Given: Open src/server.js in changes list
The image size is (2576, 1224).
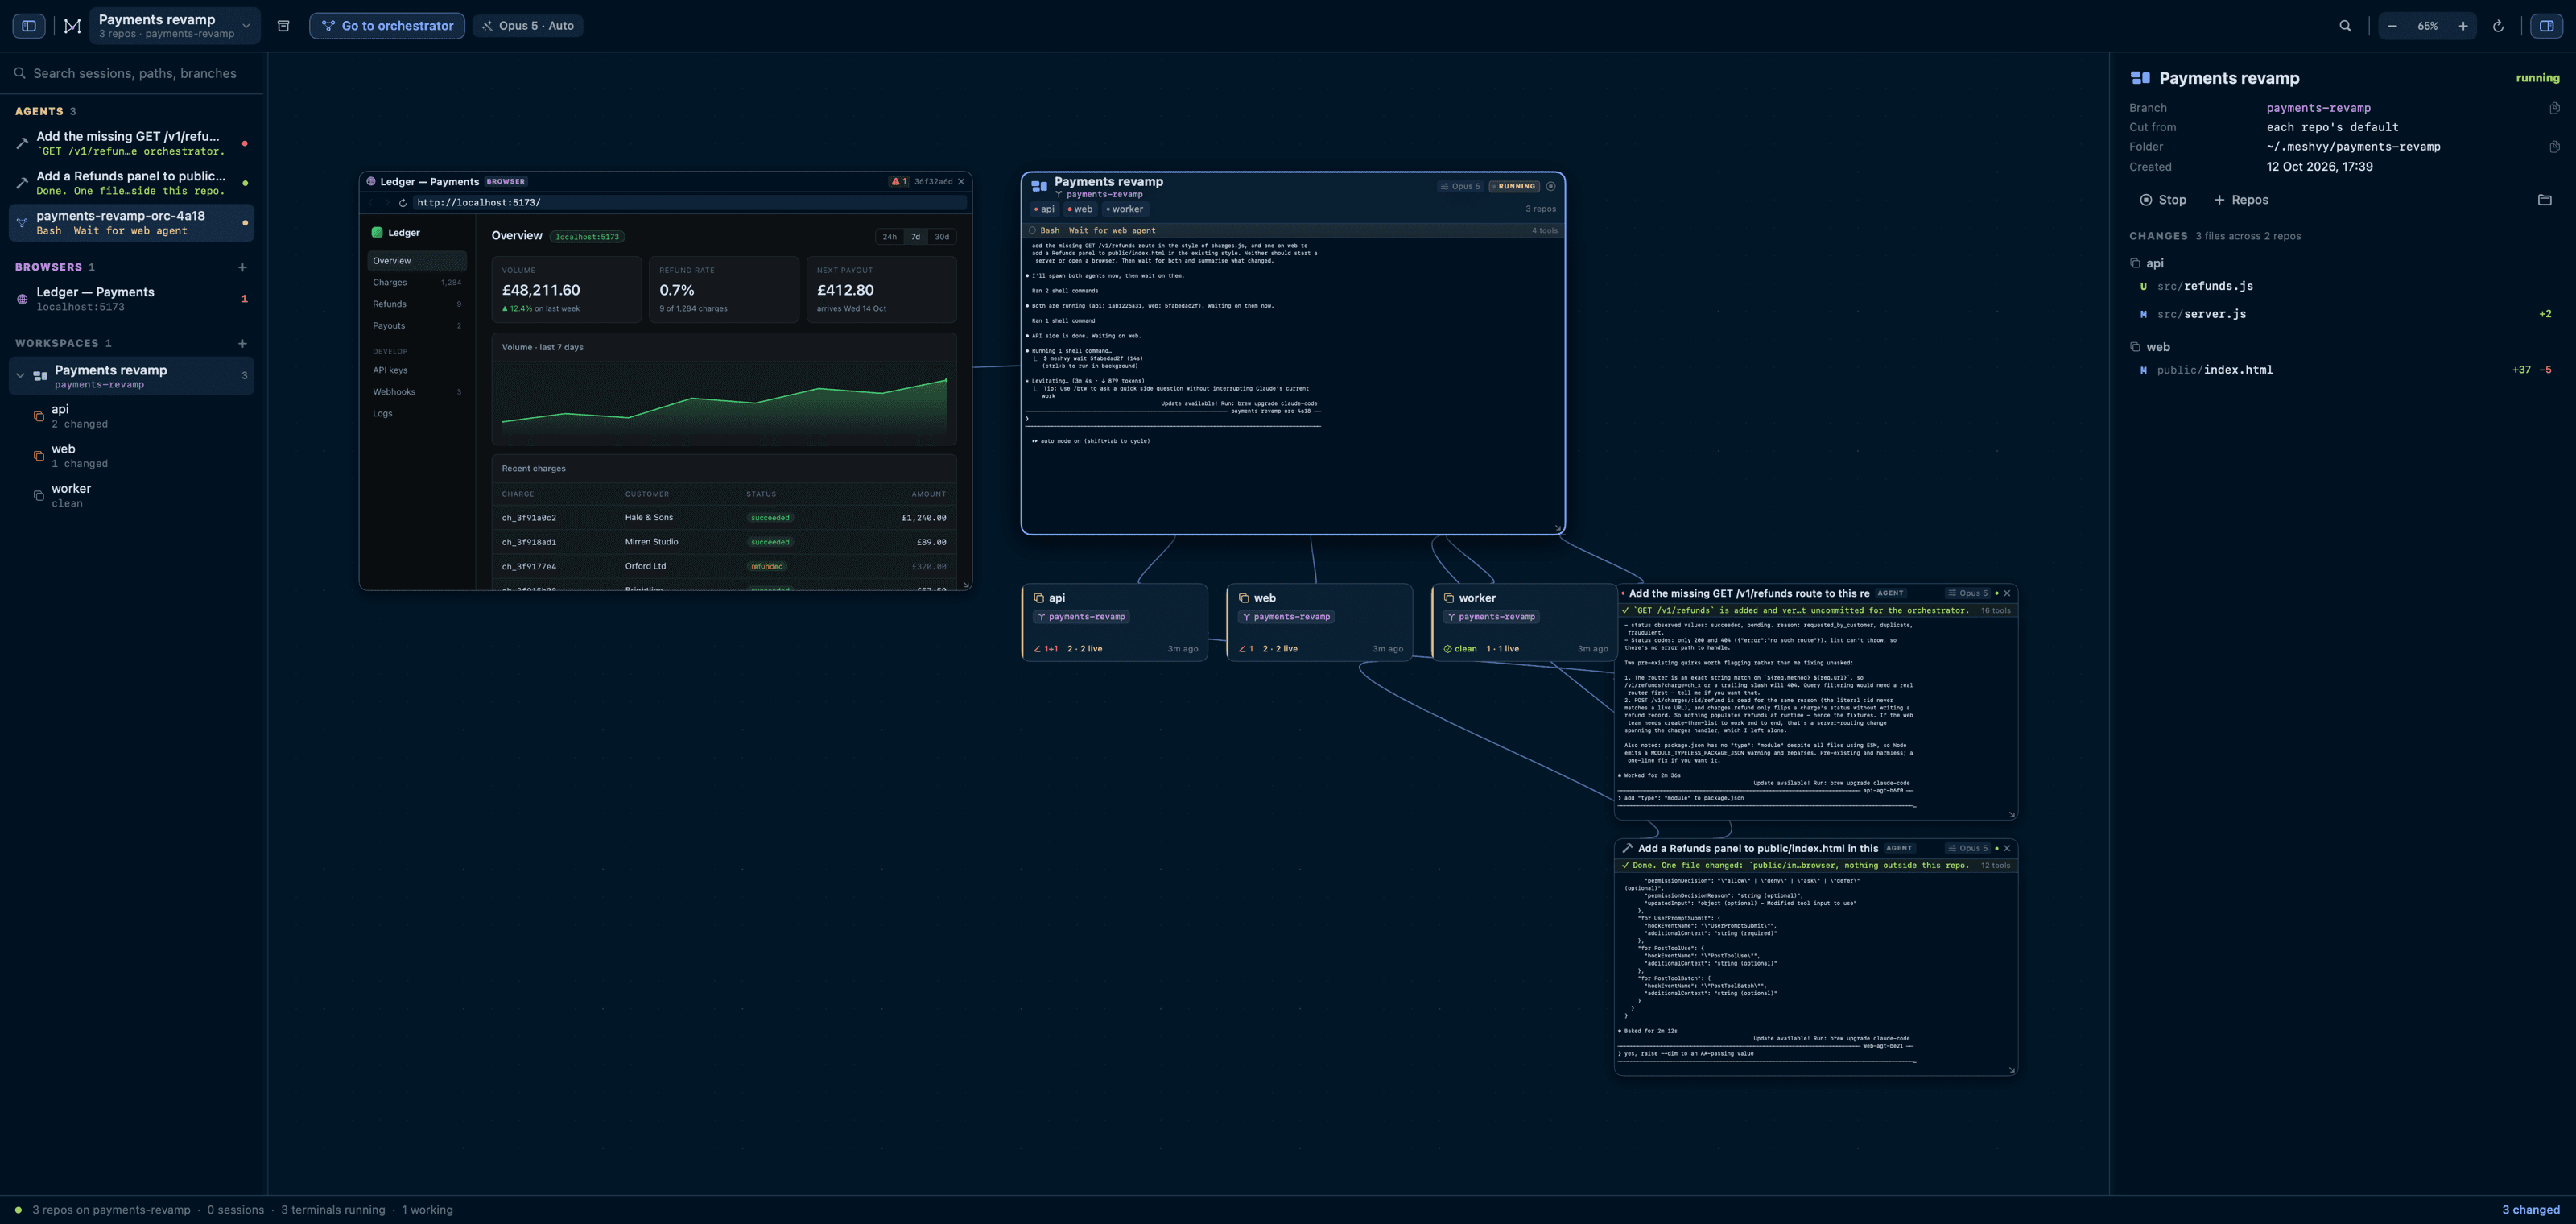Looking at the screenshot, I should click(2343, 314).
